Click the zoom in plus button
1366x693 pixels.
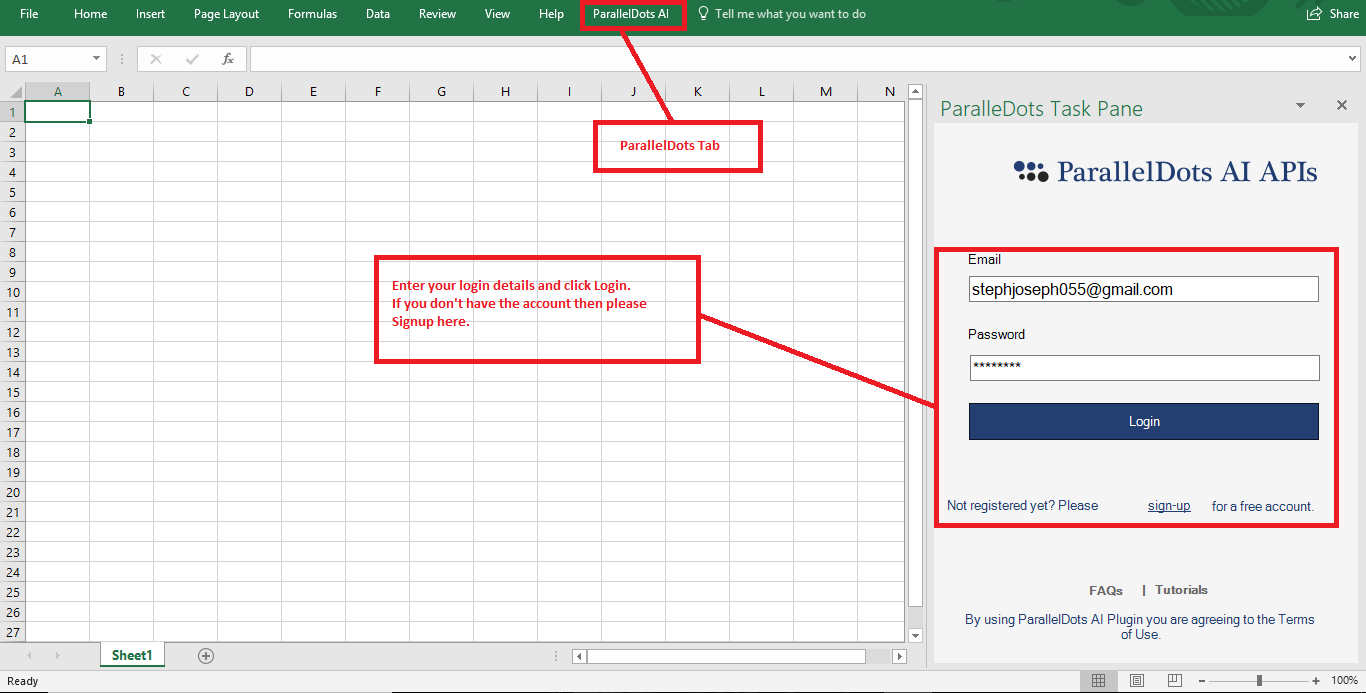point(1318,681)
